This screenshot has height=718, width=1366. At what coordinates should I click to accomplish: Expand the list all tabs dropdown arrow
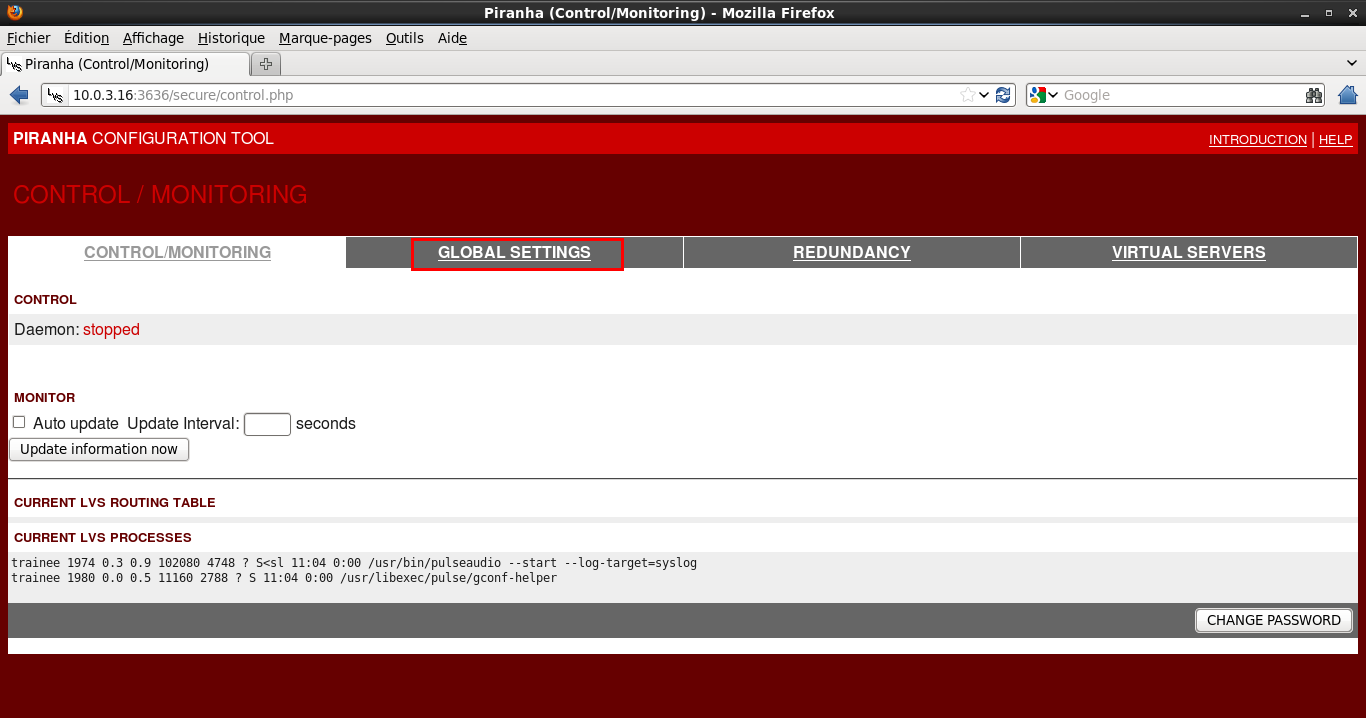[1353, 63]
